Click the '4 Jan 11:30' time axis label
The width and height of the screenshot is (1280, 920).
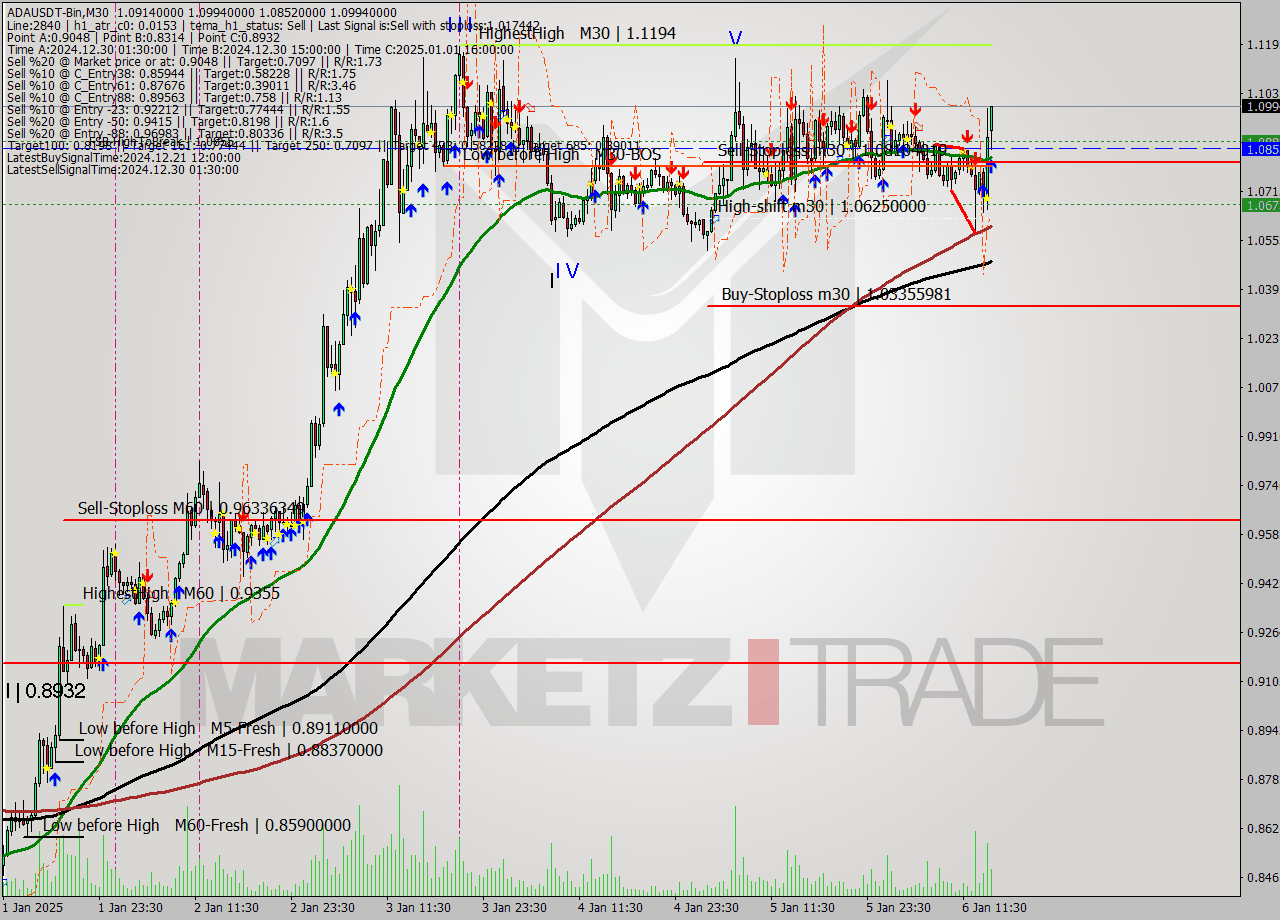[x=610, y=908]
